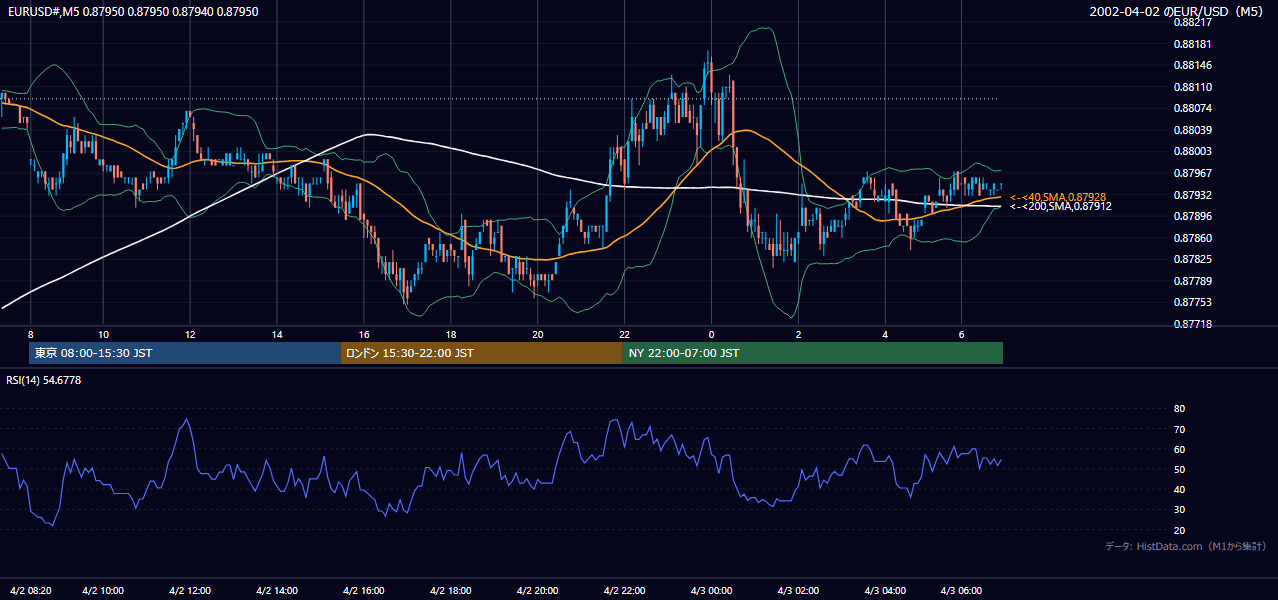
Task: Click the bottom time label 4/2 22:00
Action: (x=625, y=590)
